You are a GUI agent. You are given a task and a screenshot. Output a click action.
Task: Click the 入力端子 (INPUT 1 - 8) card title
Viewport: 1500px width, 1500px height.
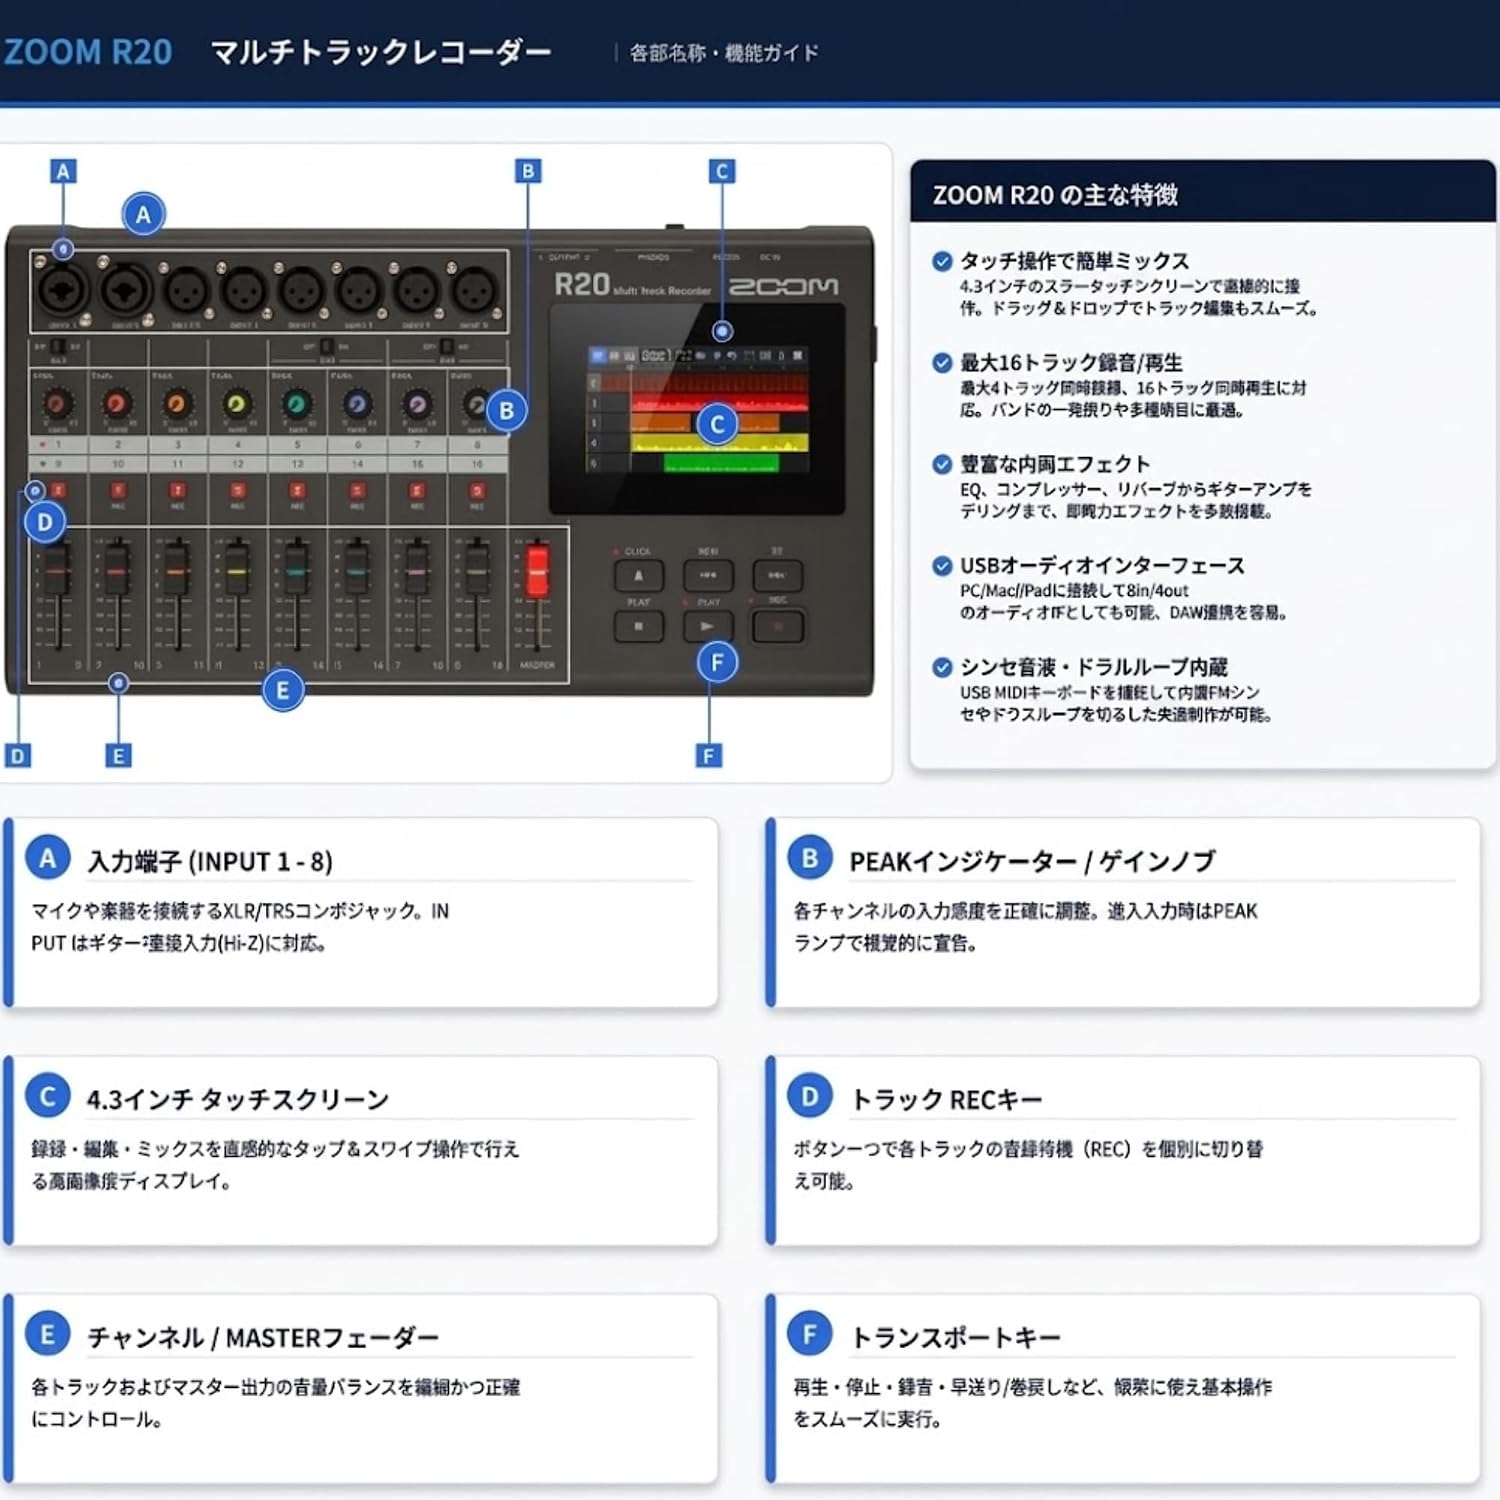click(210, 861)
